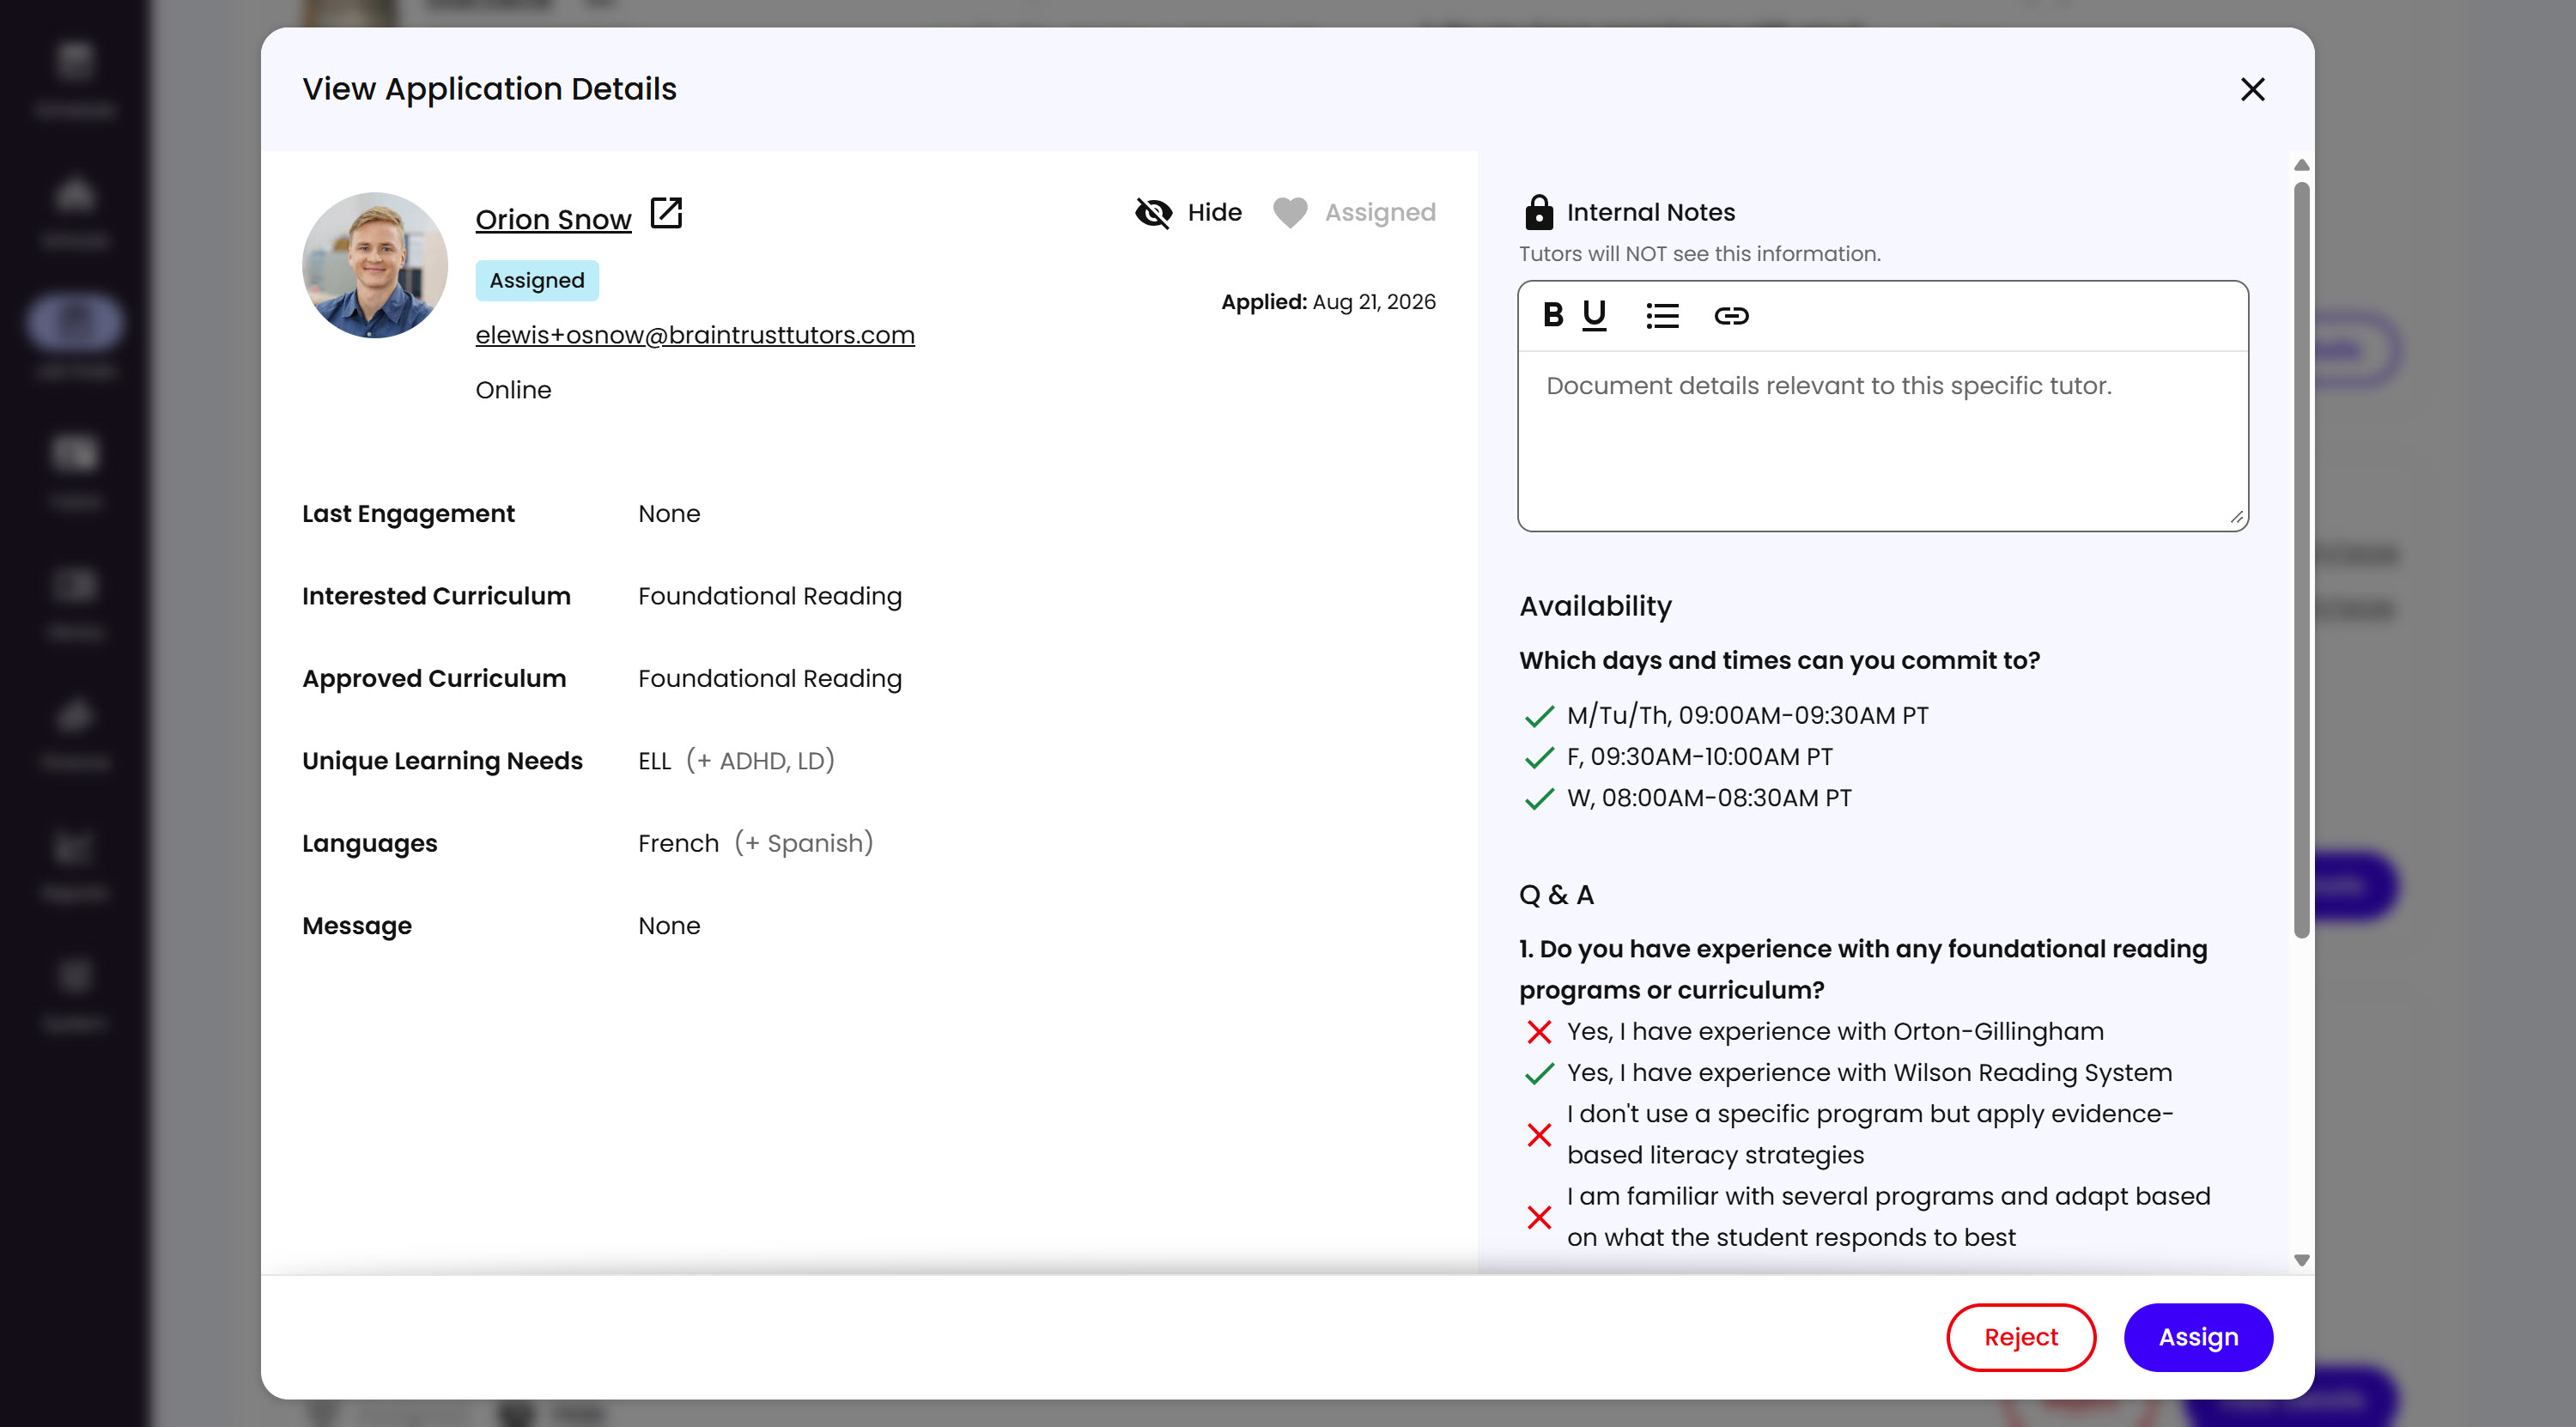Close the application details dialog
The height and width of the screenshot is (1427, 2576).
pyautogui.click(x=2252, y=89)
